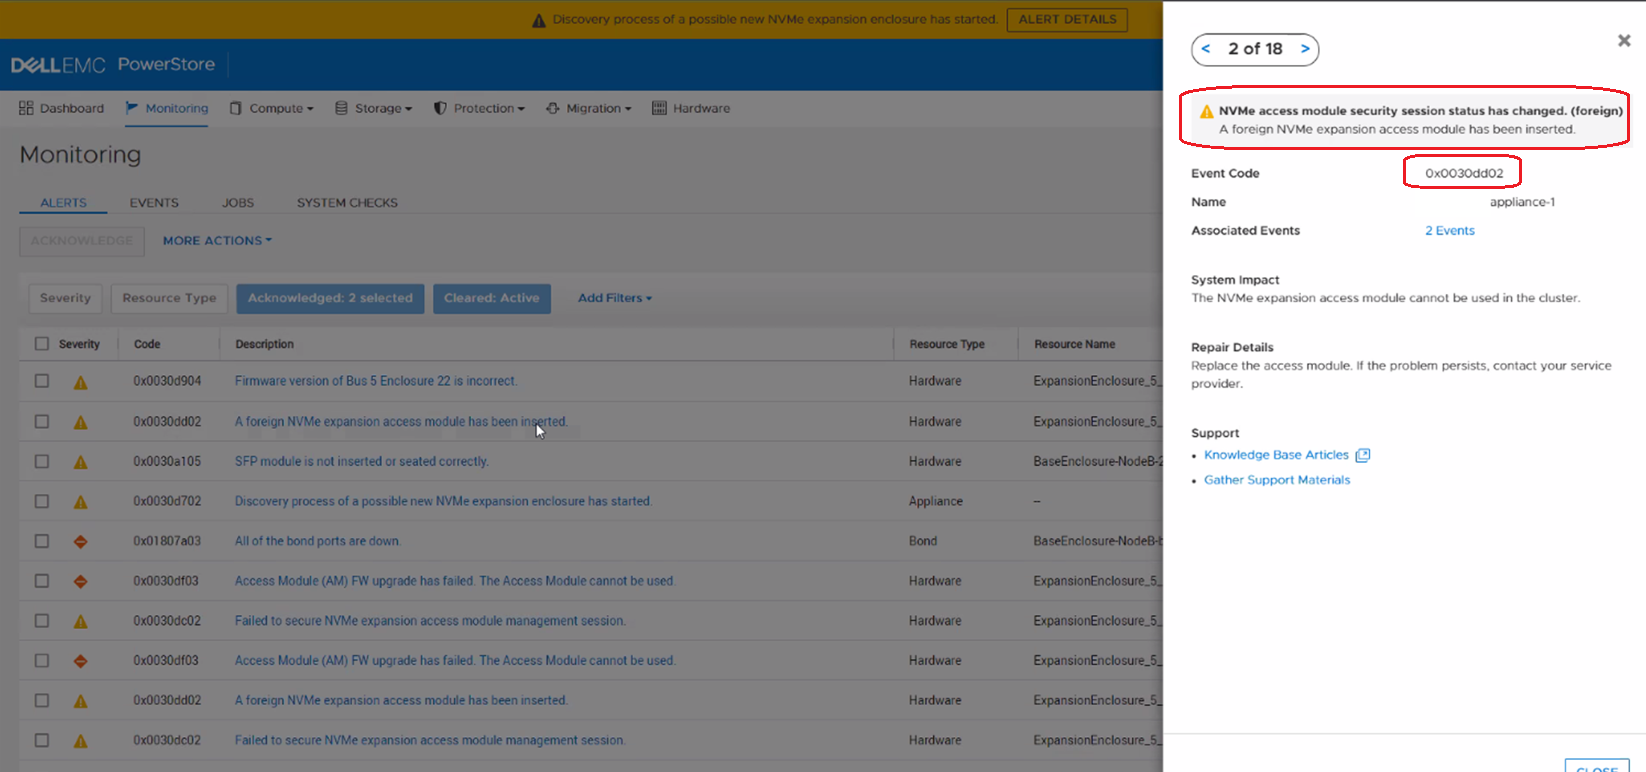This screenshot has height=772, width=1646.
Task: Expand the More Actions dropdown
Action: (x=217, y=241)
